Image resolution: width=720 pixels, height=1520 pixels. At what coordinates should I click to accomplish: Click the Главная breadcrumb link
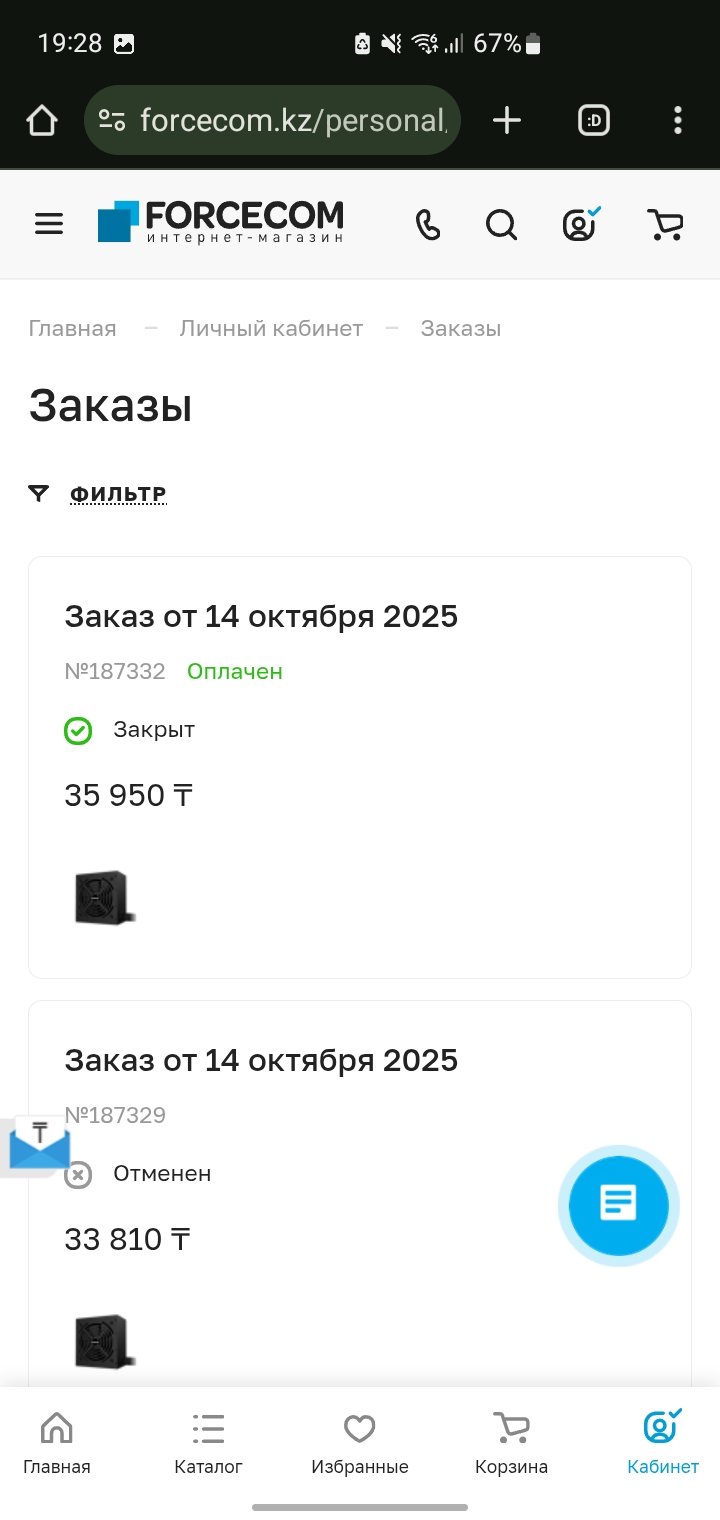pos(72,329)
